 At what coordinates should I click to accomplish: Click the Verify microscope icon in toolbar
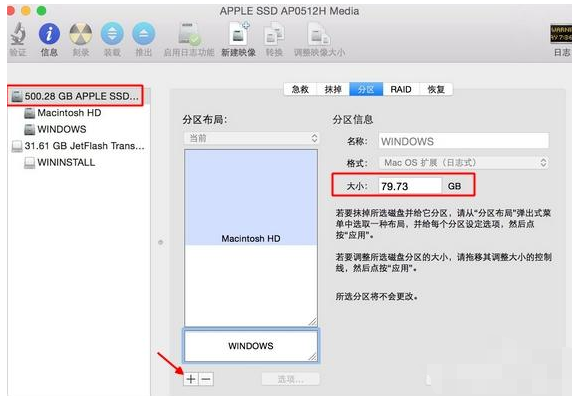point(18,34)
